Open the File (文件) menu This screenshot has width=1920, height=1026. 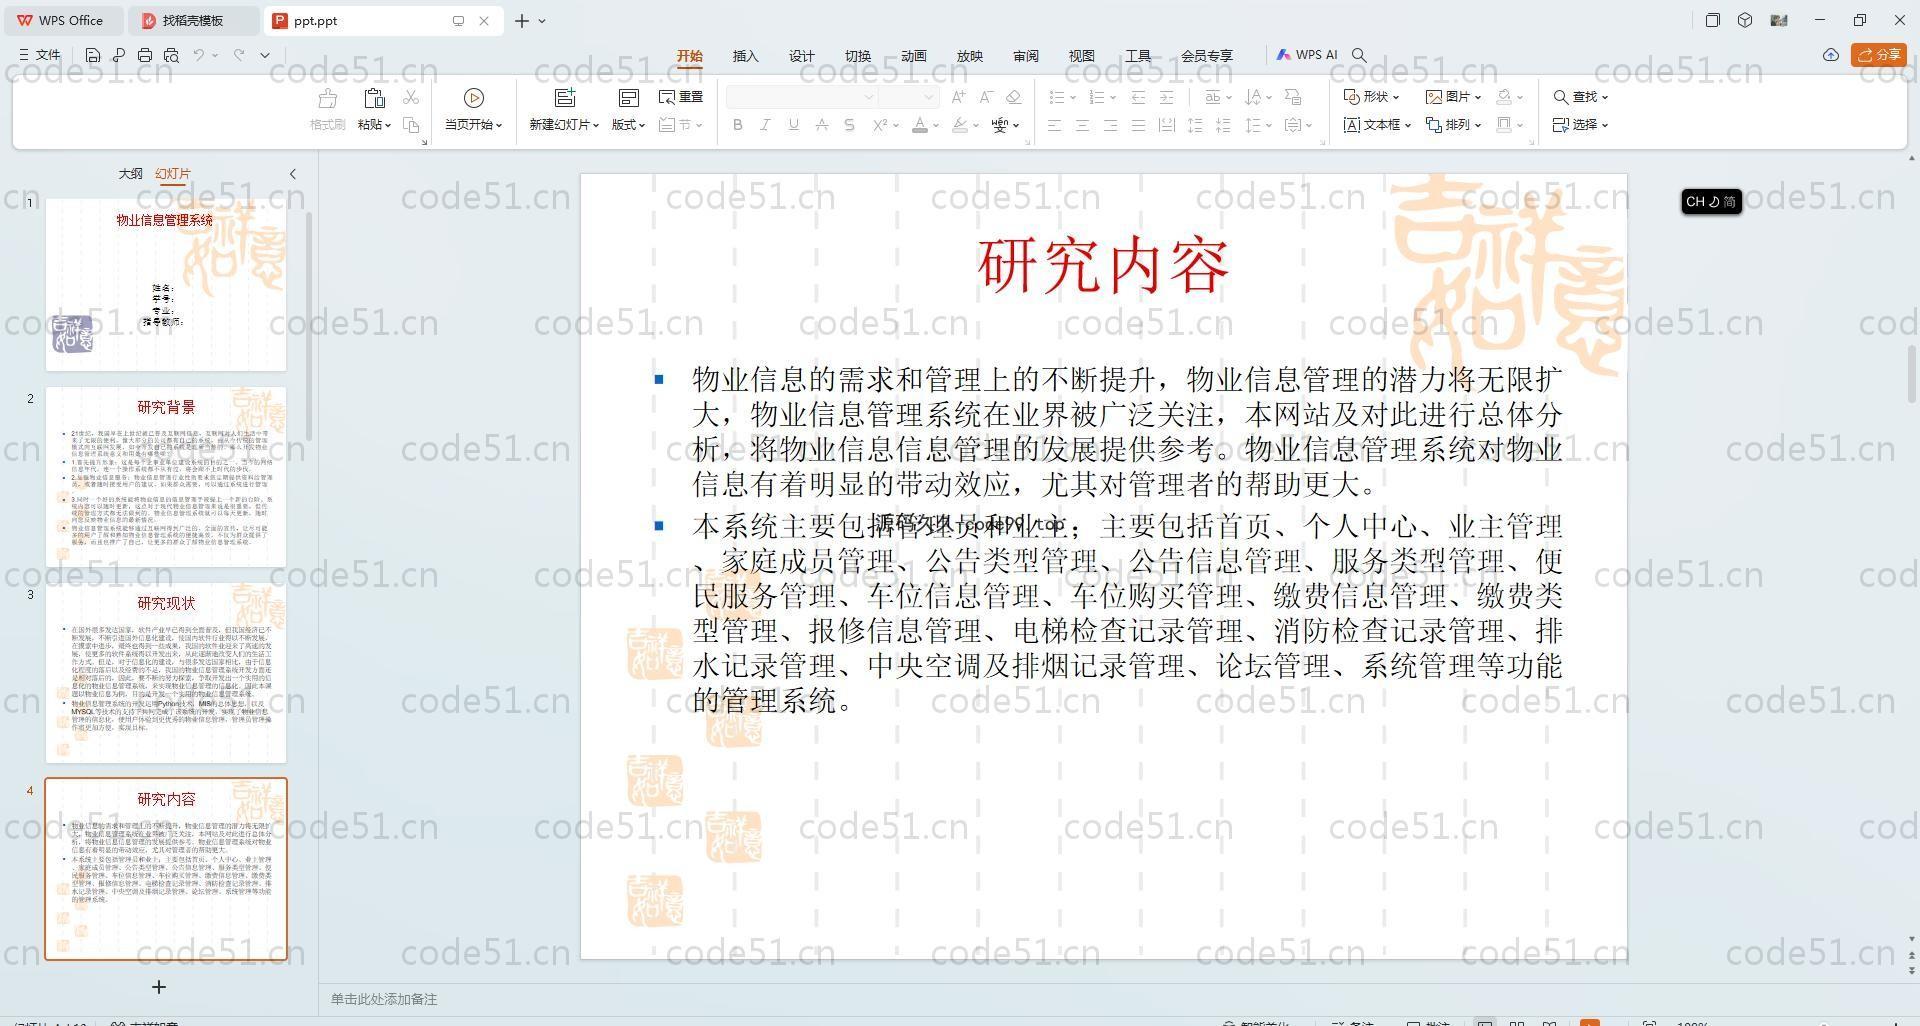point(40,55)
